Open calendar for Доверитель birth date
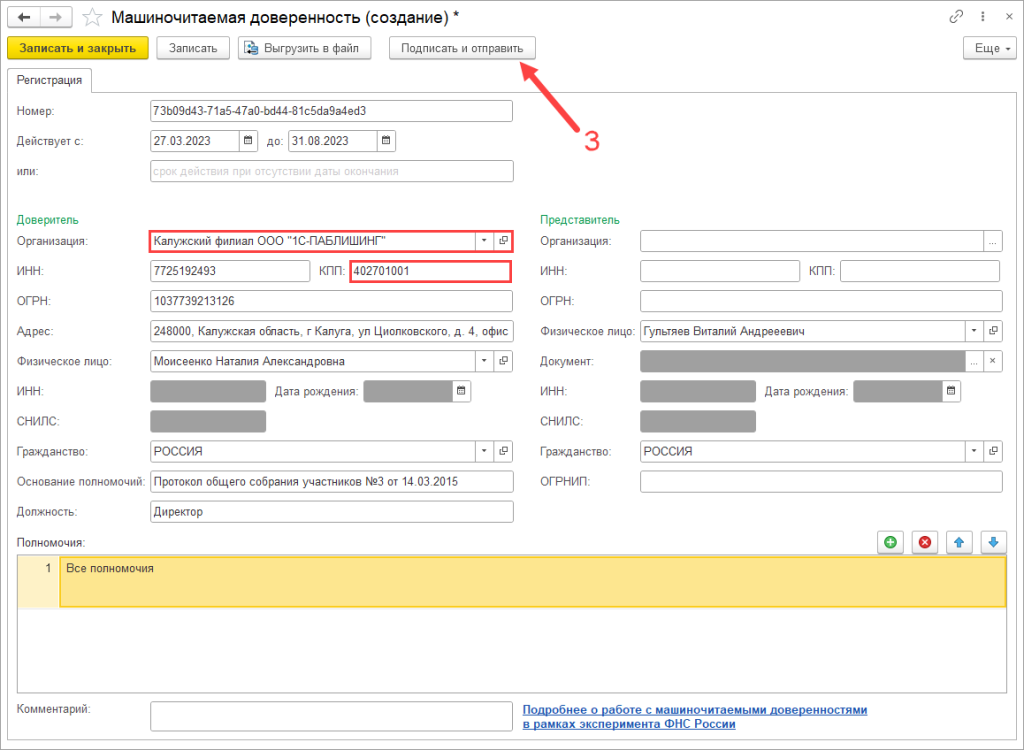 point(461,391)
